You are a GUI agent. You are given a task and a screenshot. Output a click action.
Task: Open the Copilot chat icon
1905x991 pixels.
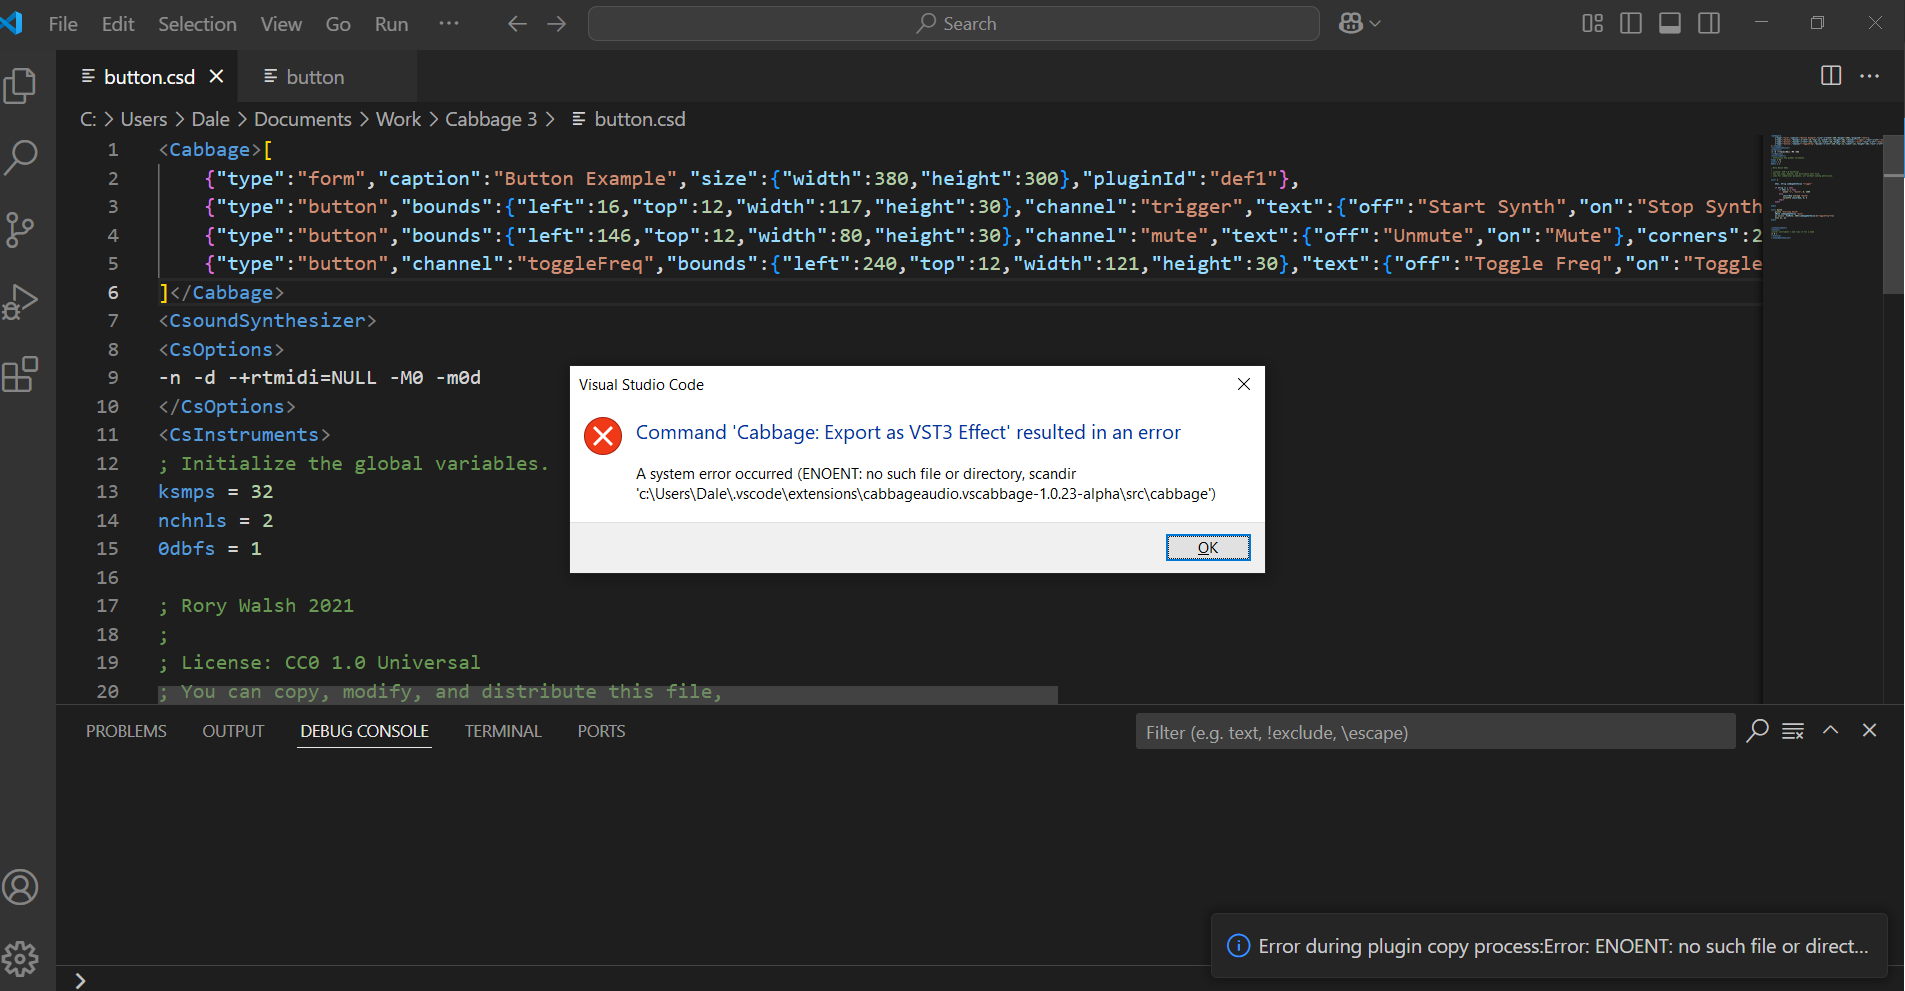pyautogui.click(x=1351, y=24)
